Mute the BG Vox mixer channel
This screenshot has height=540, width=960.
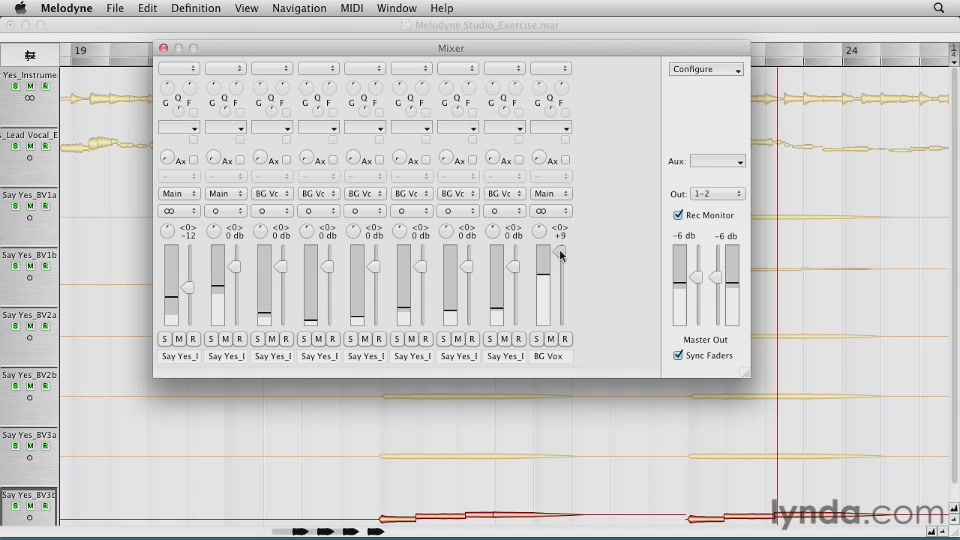(x=550, y=339)
